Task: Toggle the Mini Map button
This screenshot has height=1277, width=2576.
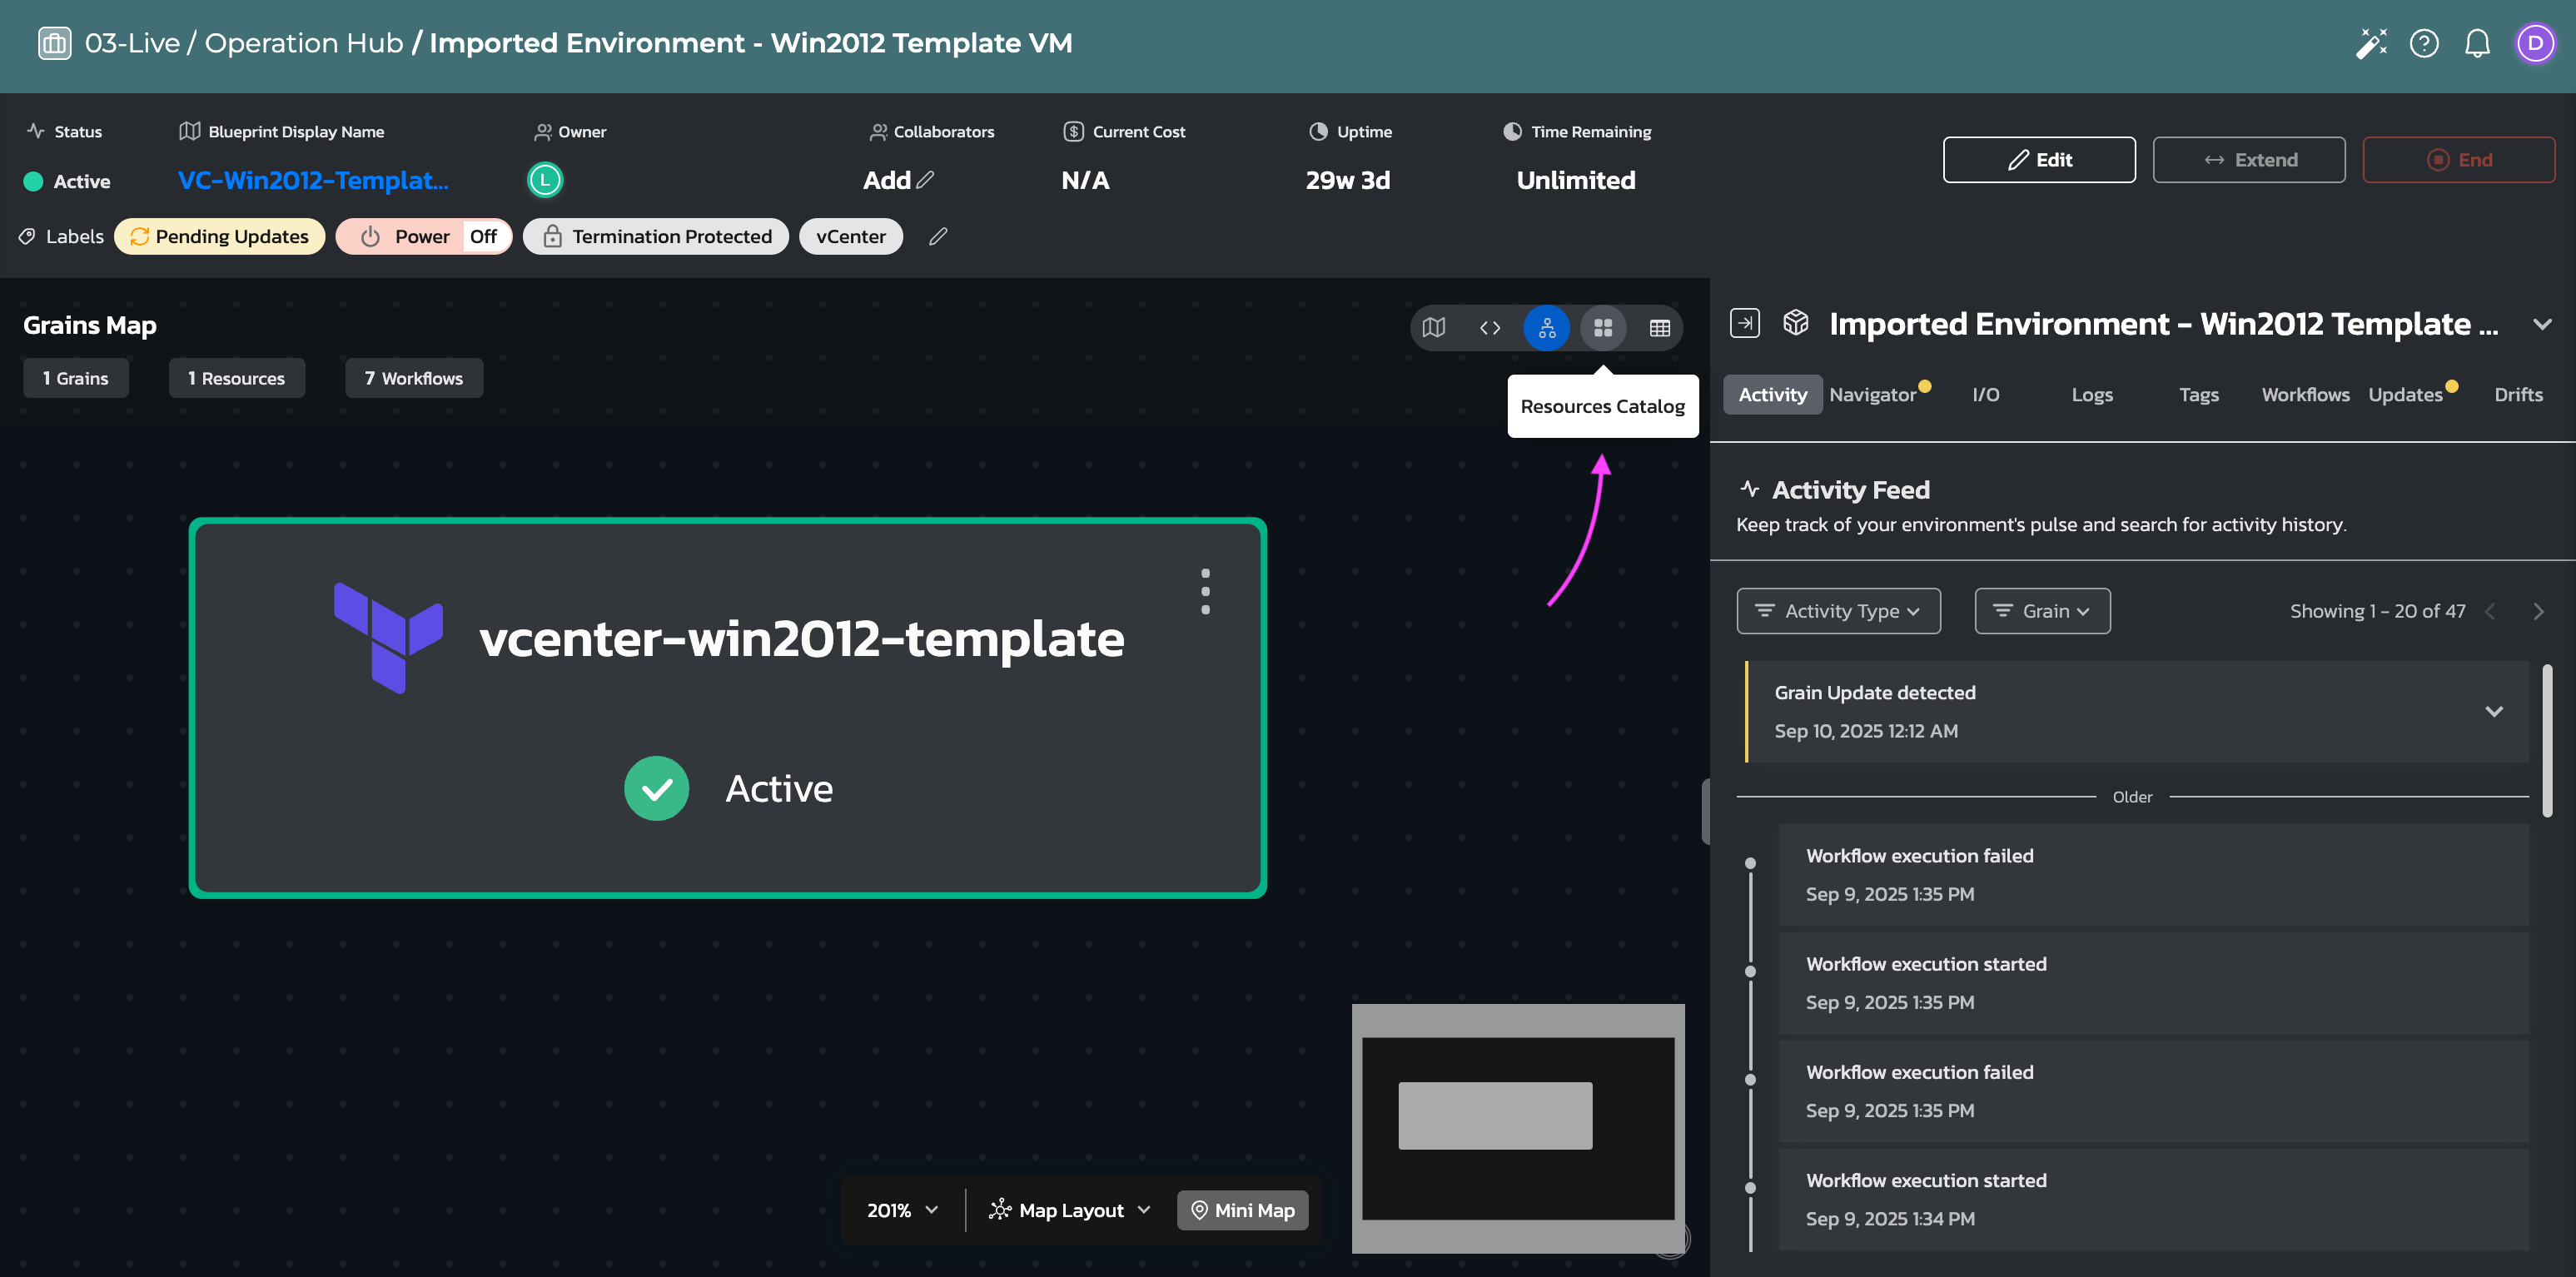Action: tap(1243, 1210)
